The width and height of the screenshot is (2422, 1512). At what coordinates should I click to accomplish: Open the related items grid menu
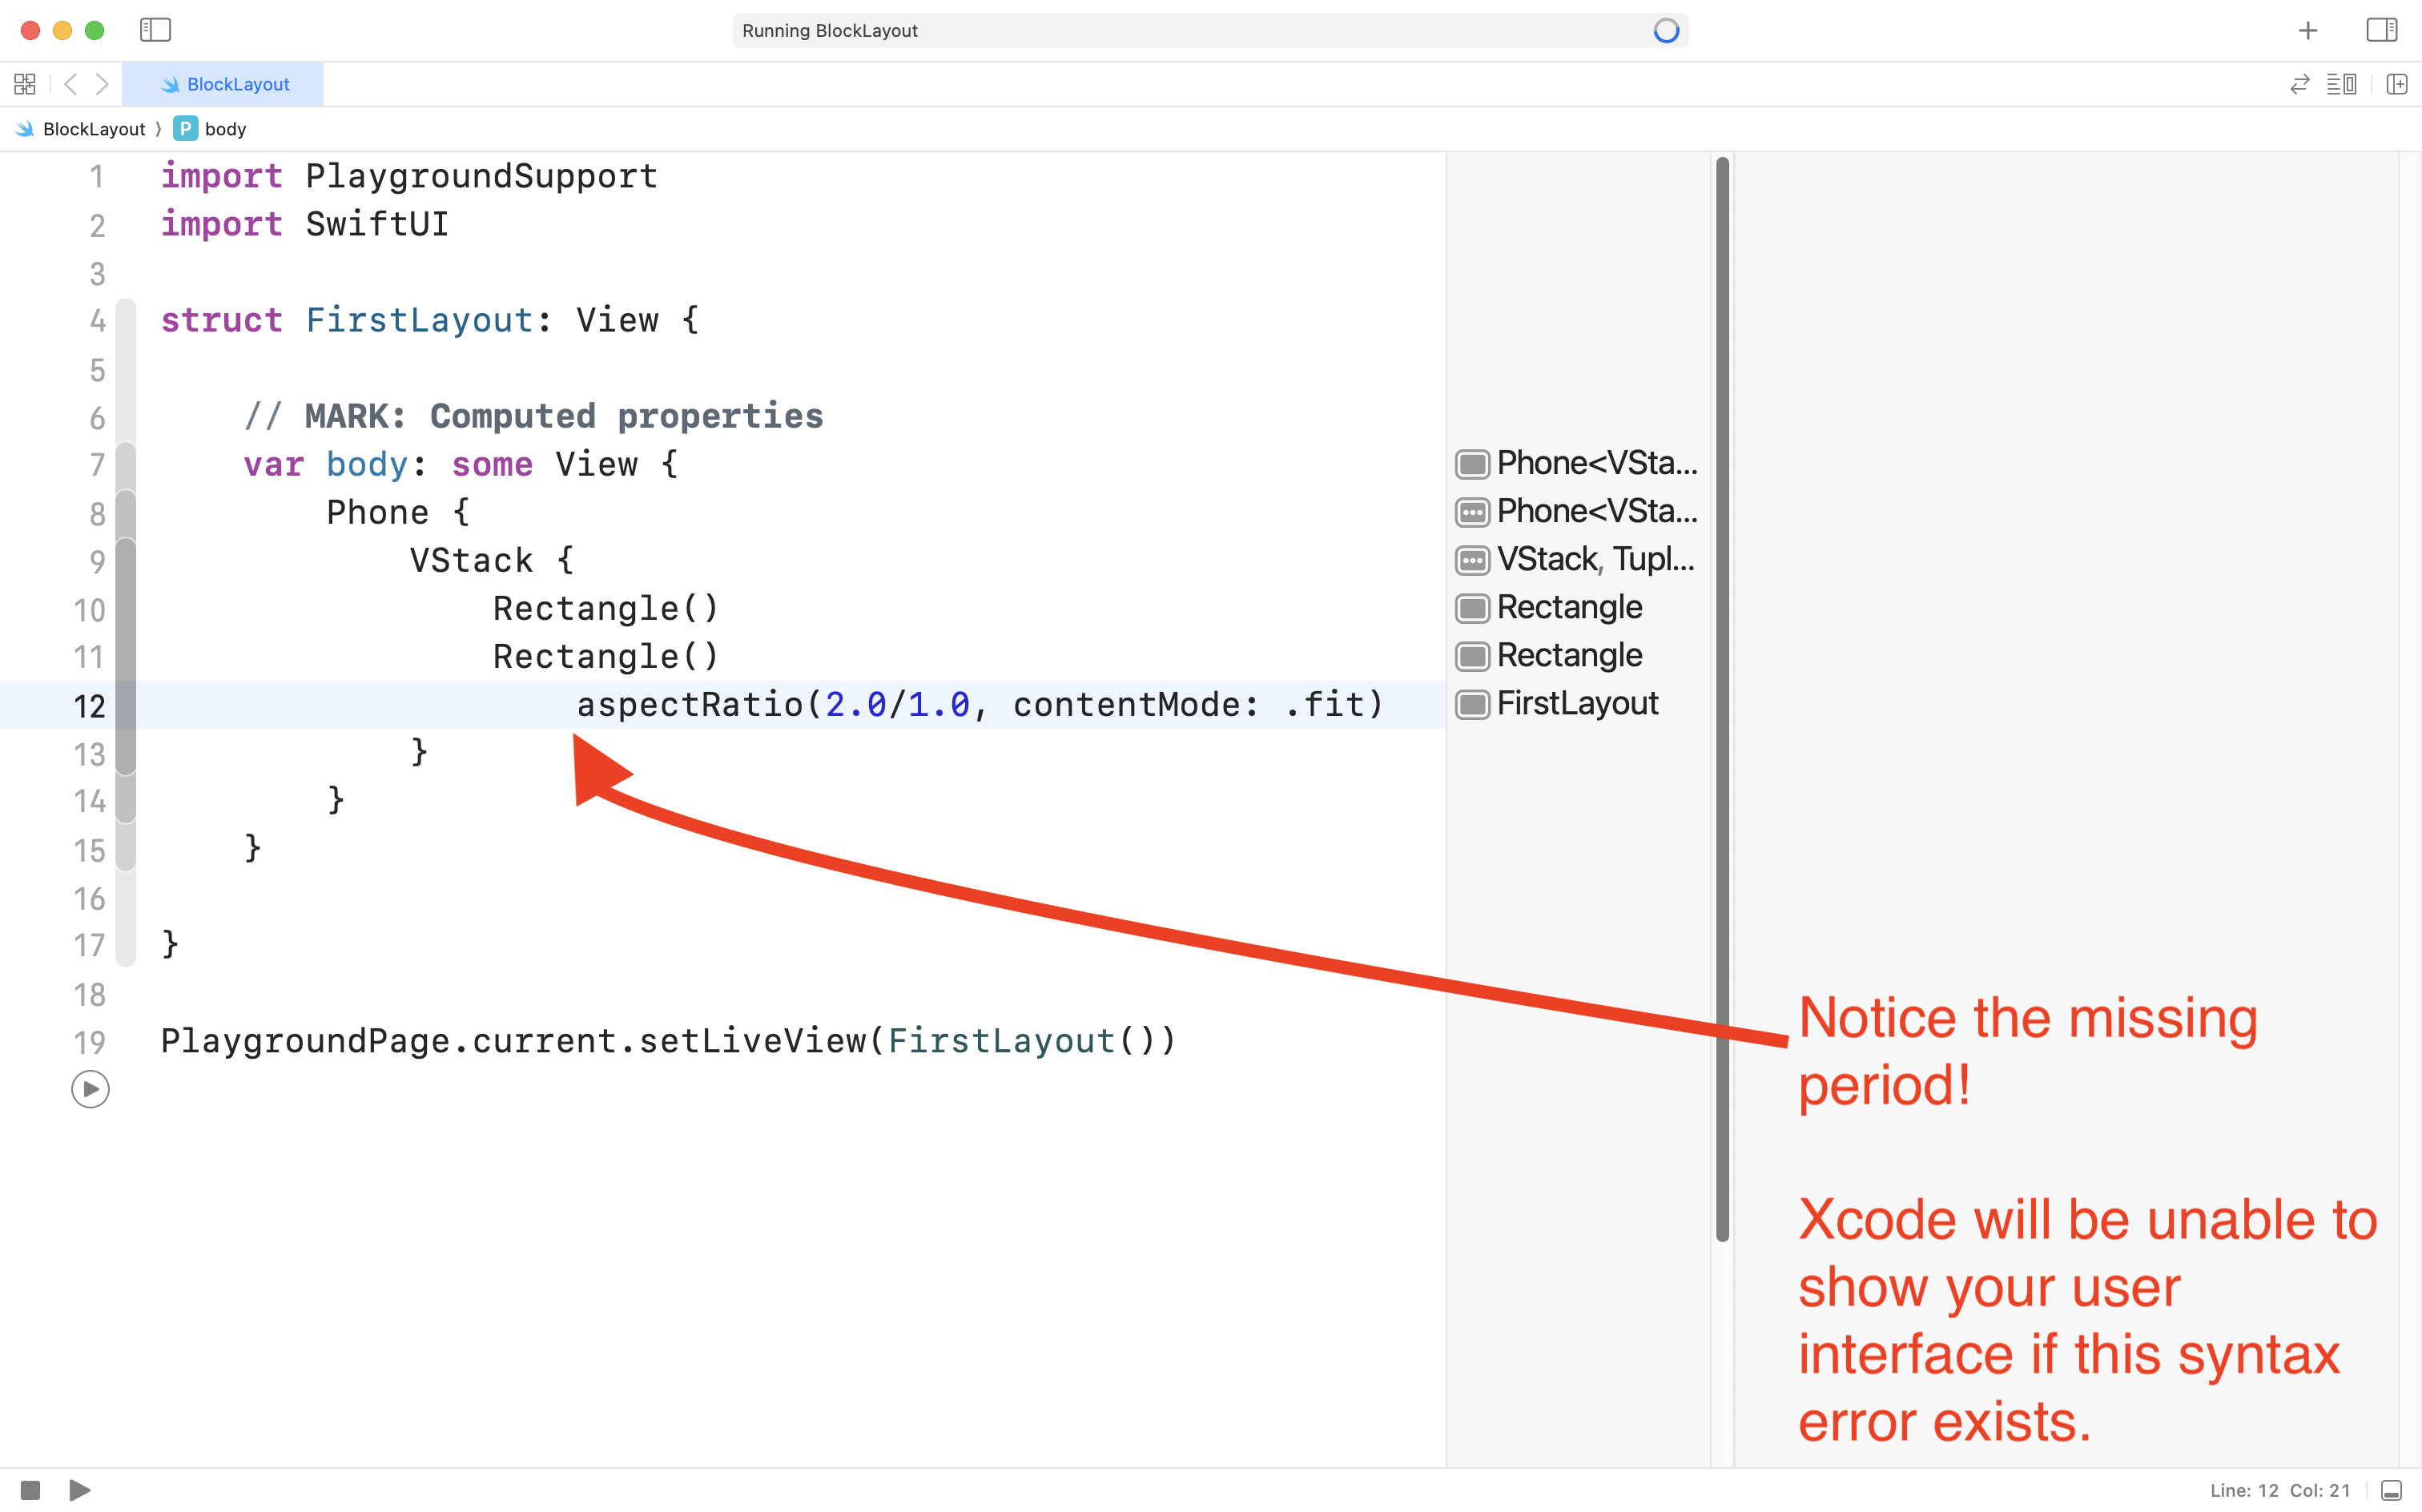pyautogui.click(x=25, y=84)
